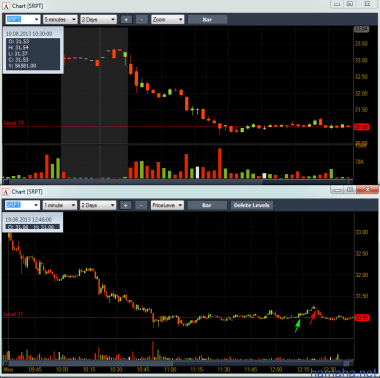Open the Zoom mode dropdown in top chart
The width and height of the screenshot is (380, 378).
tap(167, 20)
